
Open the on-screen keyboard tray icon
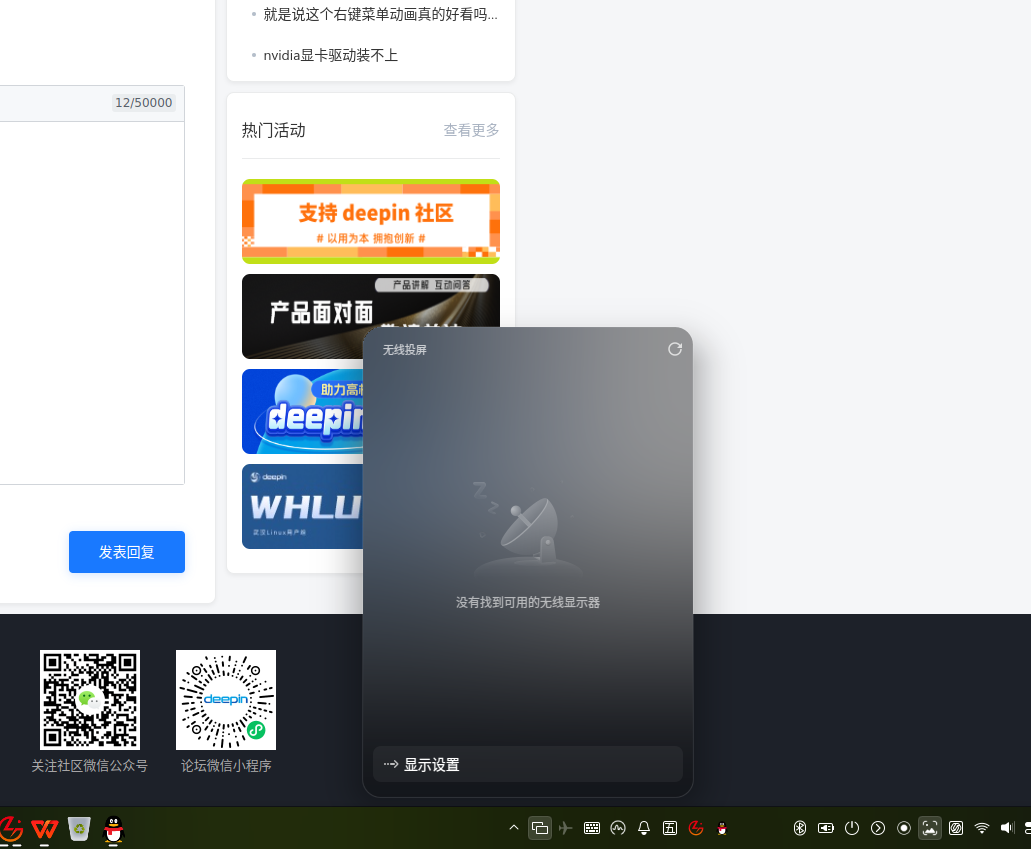(x=592, y=828)
